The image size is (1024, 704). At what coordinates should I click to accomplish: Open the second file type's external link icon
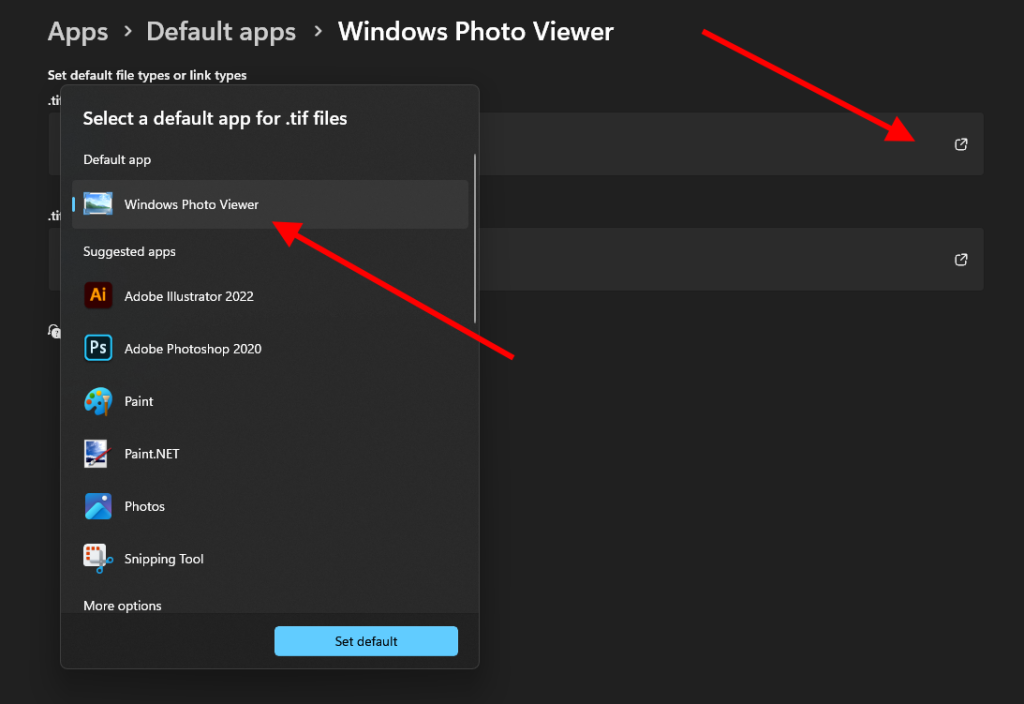tap(961, 260)
